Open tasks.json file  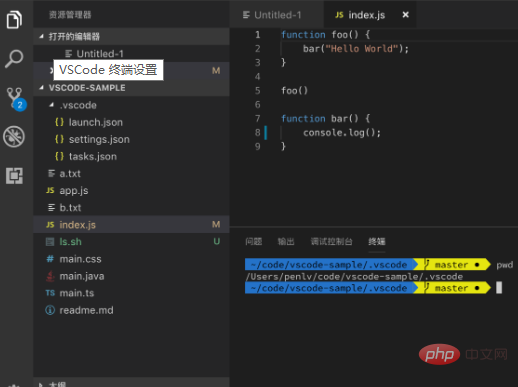coord(131,156)
